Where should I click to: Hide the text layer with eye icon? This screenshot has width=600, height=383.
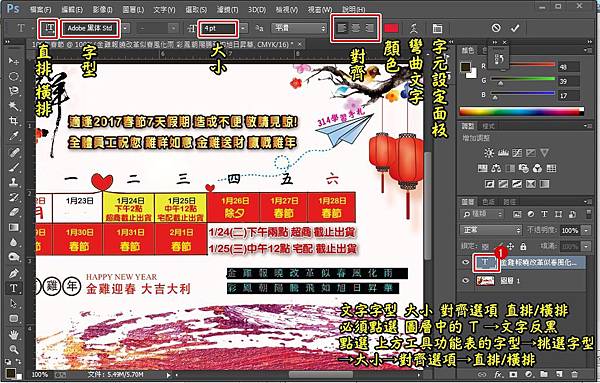[465, 262]
